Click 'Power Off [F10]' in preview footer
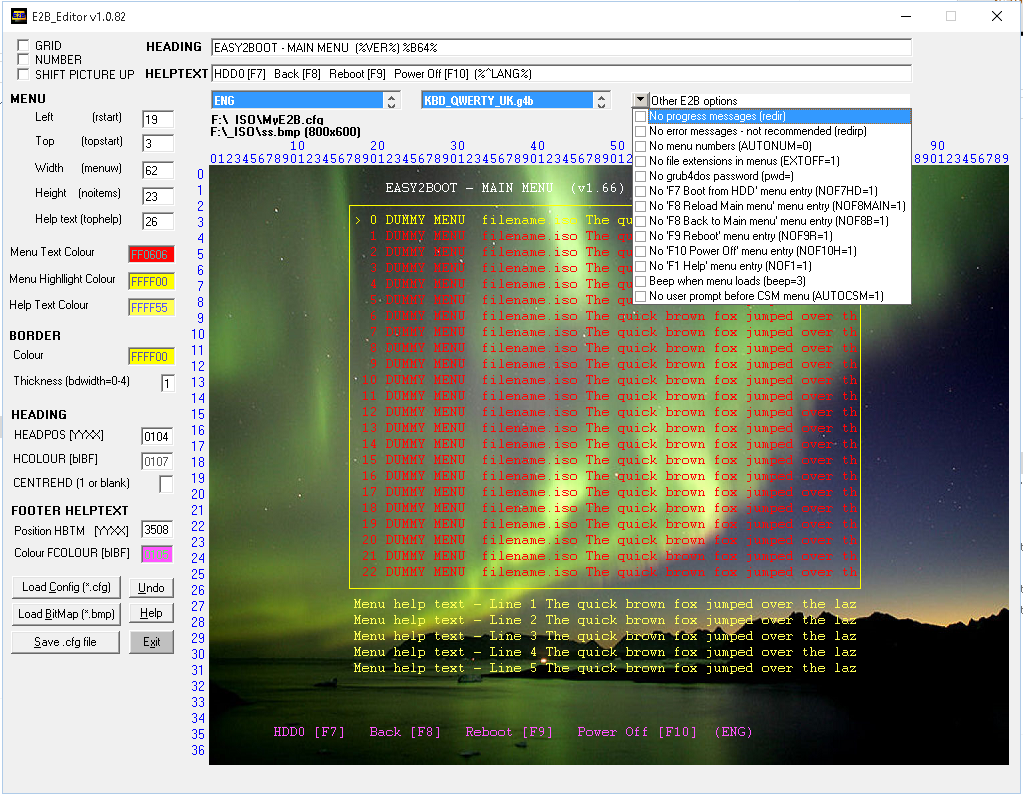 point(637,732)
